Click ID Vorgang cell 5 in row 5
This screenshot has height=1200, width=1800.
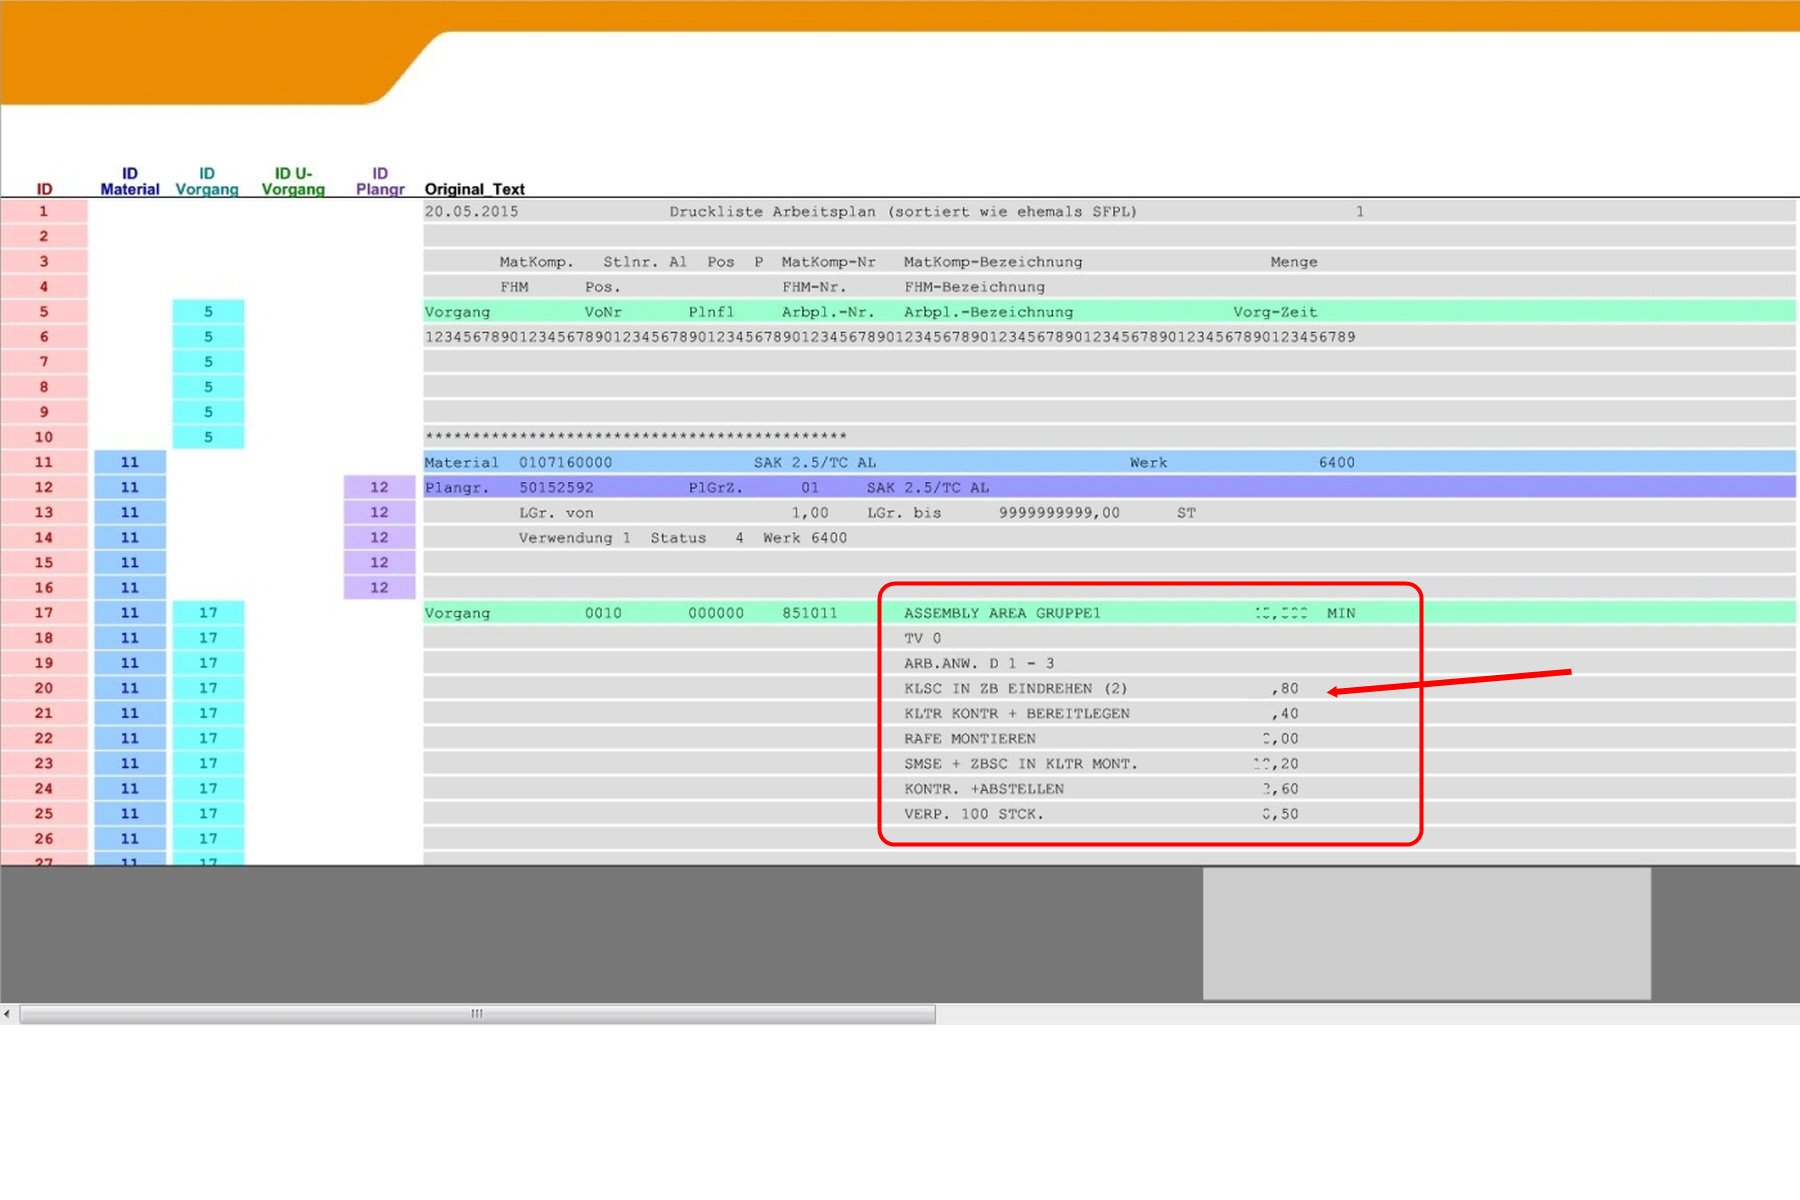208,311
